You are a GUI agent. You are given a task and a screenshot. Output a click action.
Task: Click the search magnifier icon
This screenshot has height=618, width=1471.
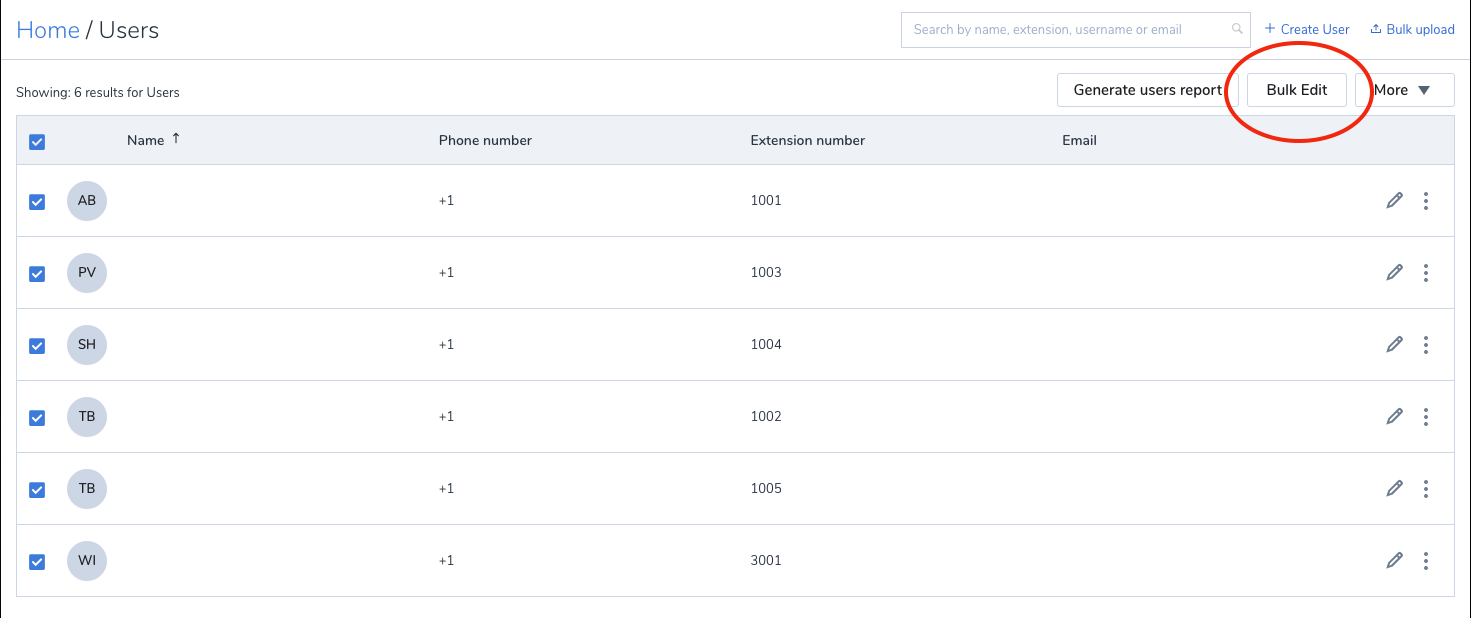coord(1237,29)
